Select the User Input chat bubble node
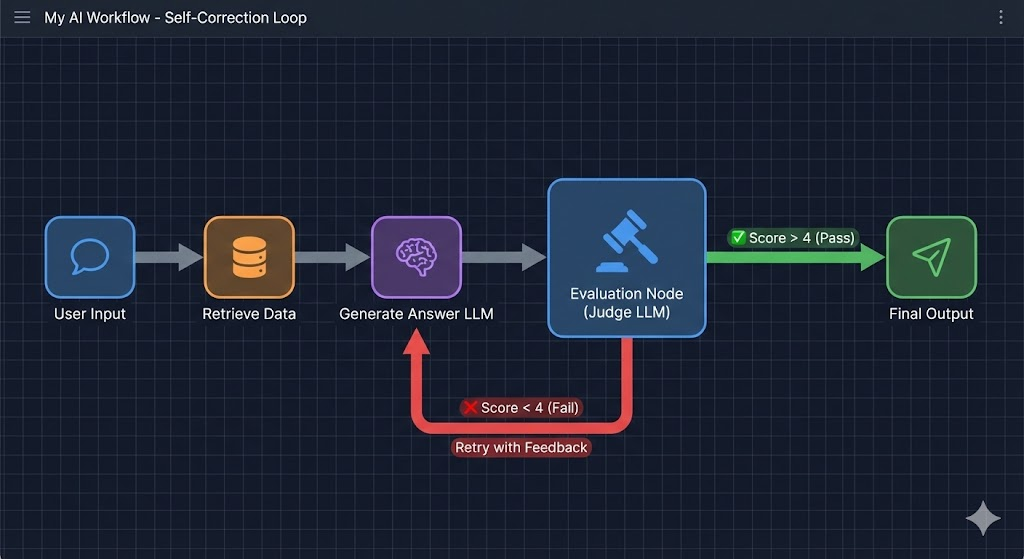Viewport: 1024px width, 559px height. point(89,257)
